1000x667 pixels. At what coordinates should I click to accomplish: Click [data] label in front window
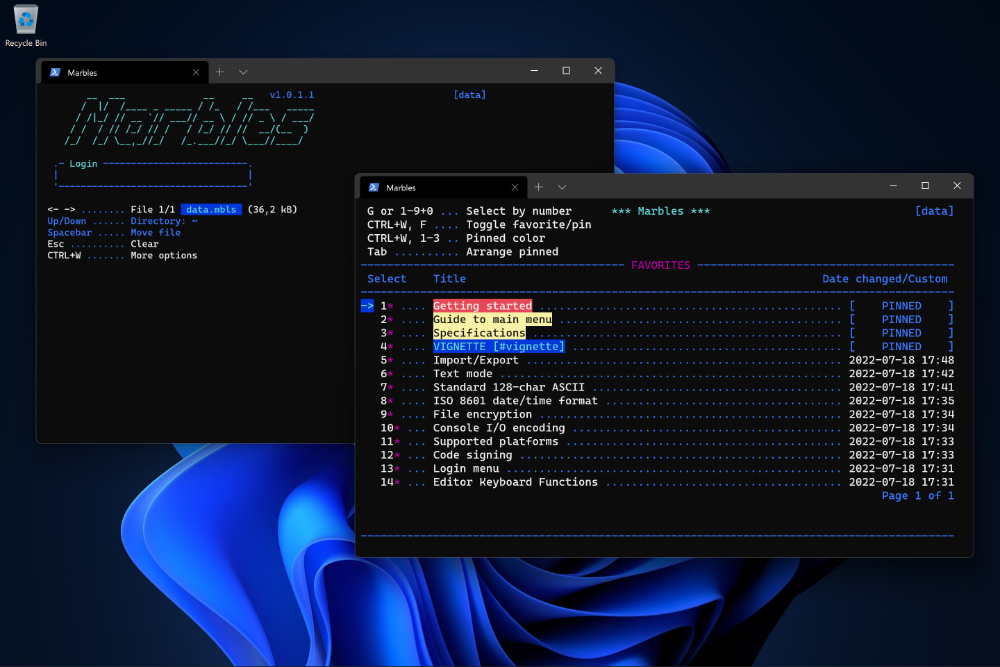(x=934, y=210)
